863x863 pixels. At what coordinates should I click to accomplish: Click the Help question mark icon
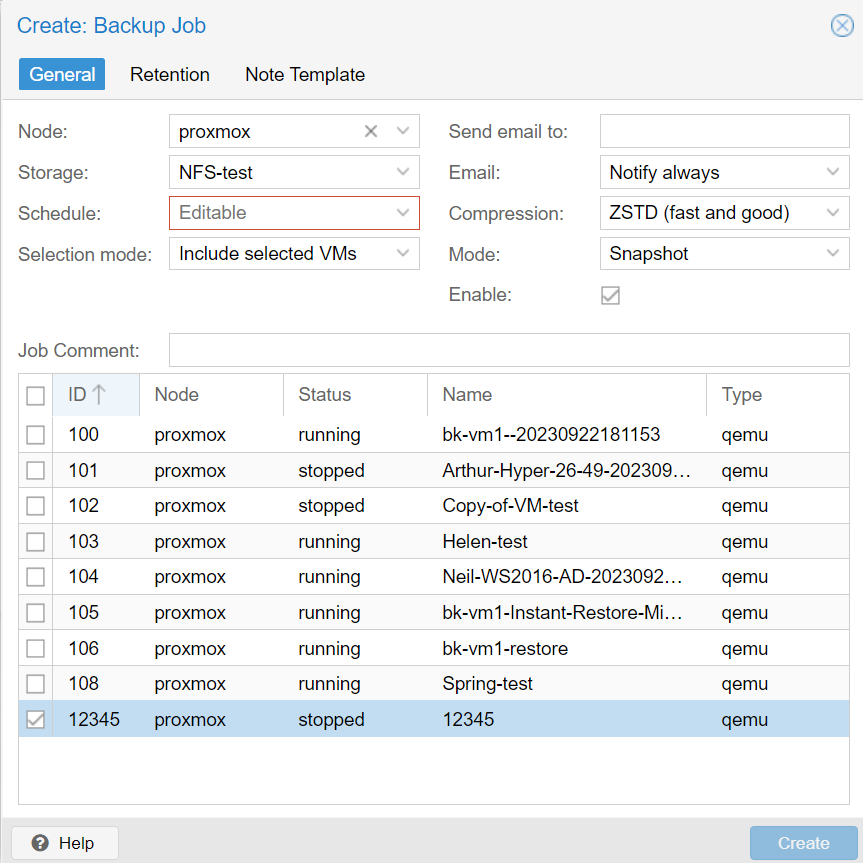coord(40,843)
